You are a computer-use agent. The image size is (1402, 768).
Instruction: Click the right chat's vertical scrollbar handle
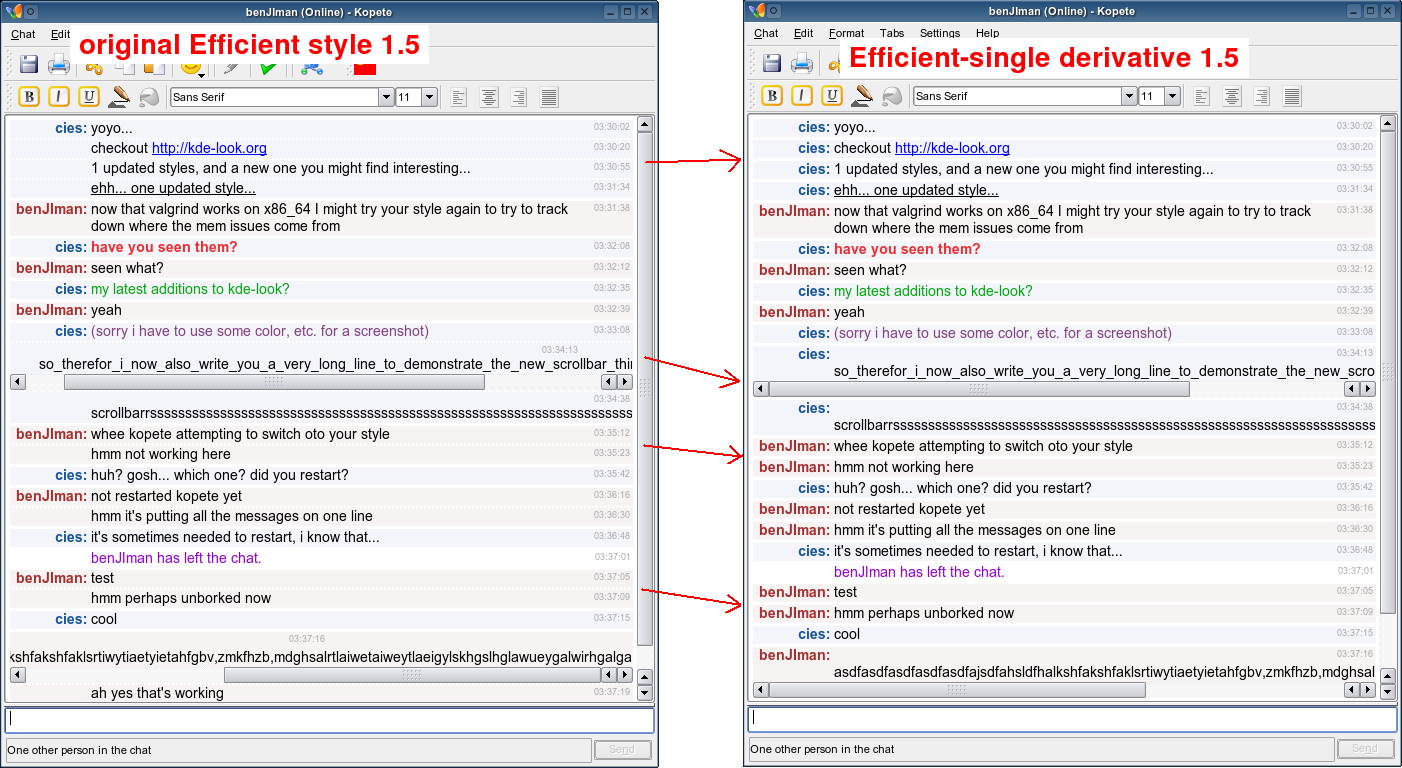[x=1388, y=372]
